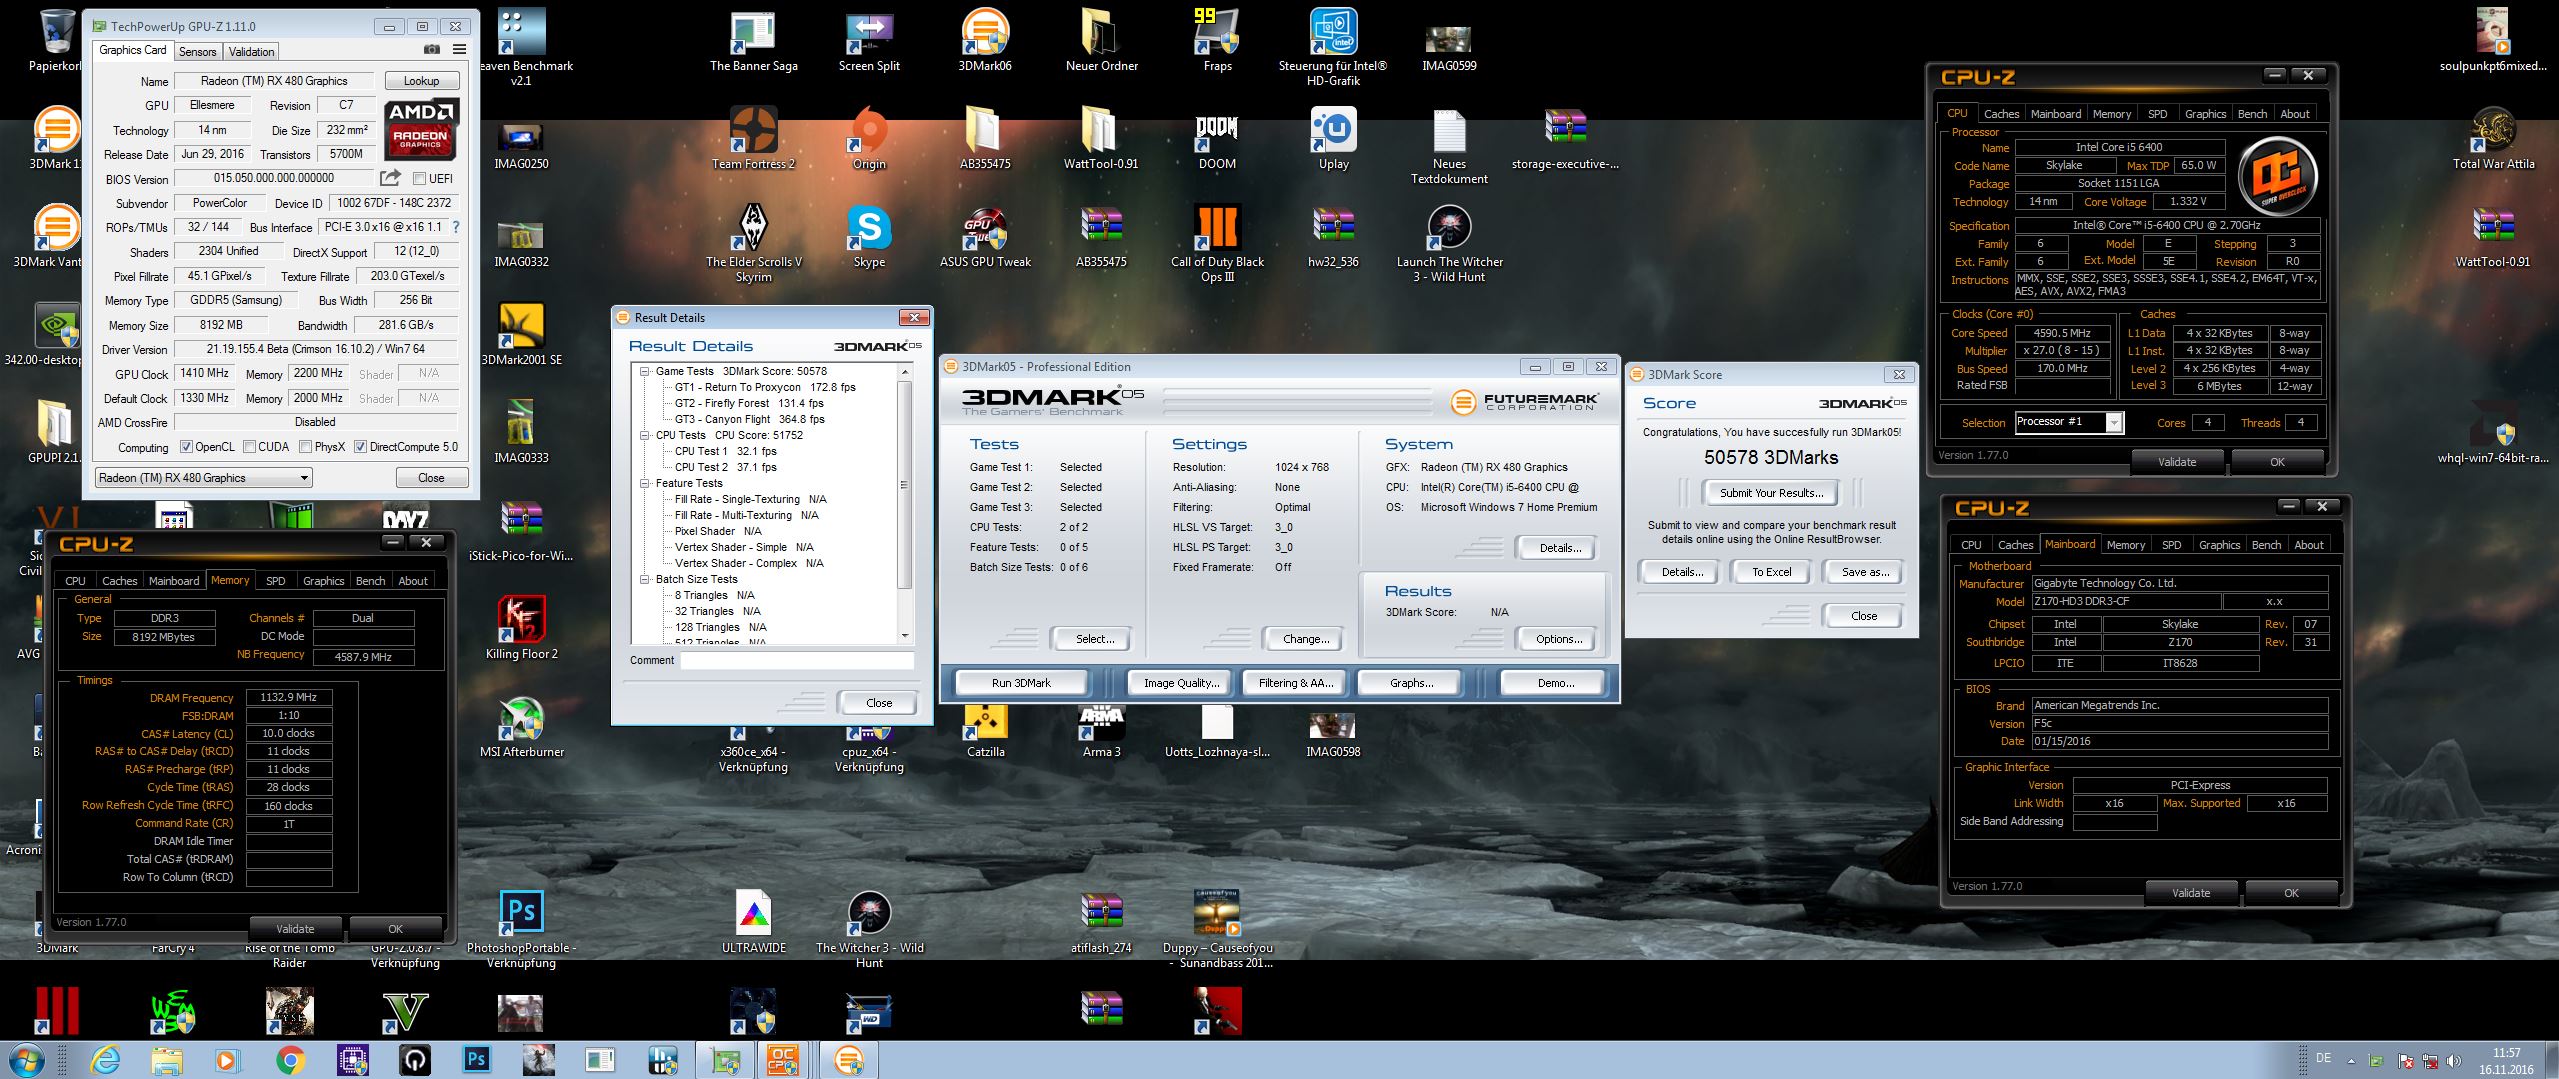This screenshot has width=2559, height=1079.
Task: Launch Team Fortress 2 from desktop
Action: pyautogui.click(x=753, y=138)
